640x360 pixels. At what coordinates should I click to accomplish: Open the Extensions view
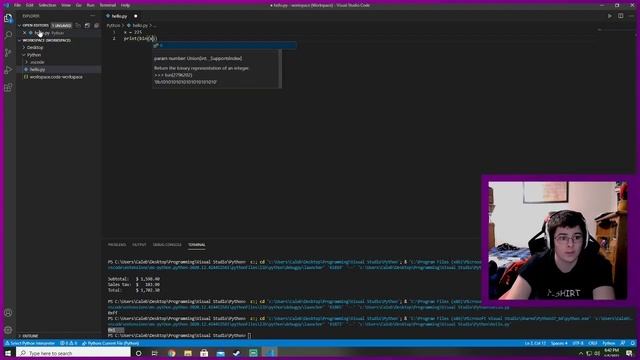point(8,87)
